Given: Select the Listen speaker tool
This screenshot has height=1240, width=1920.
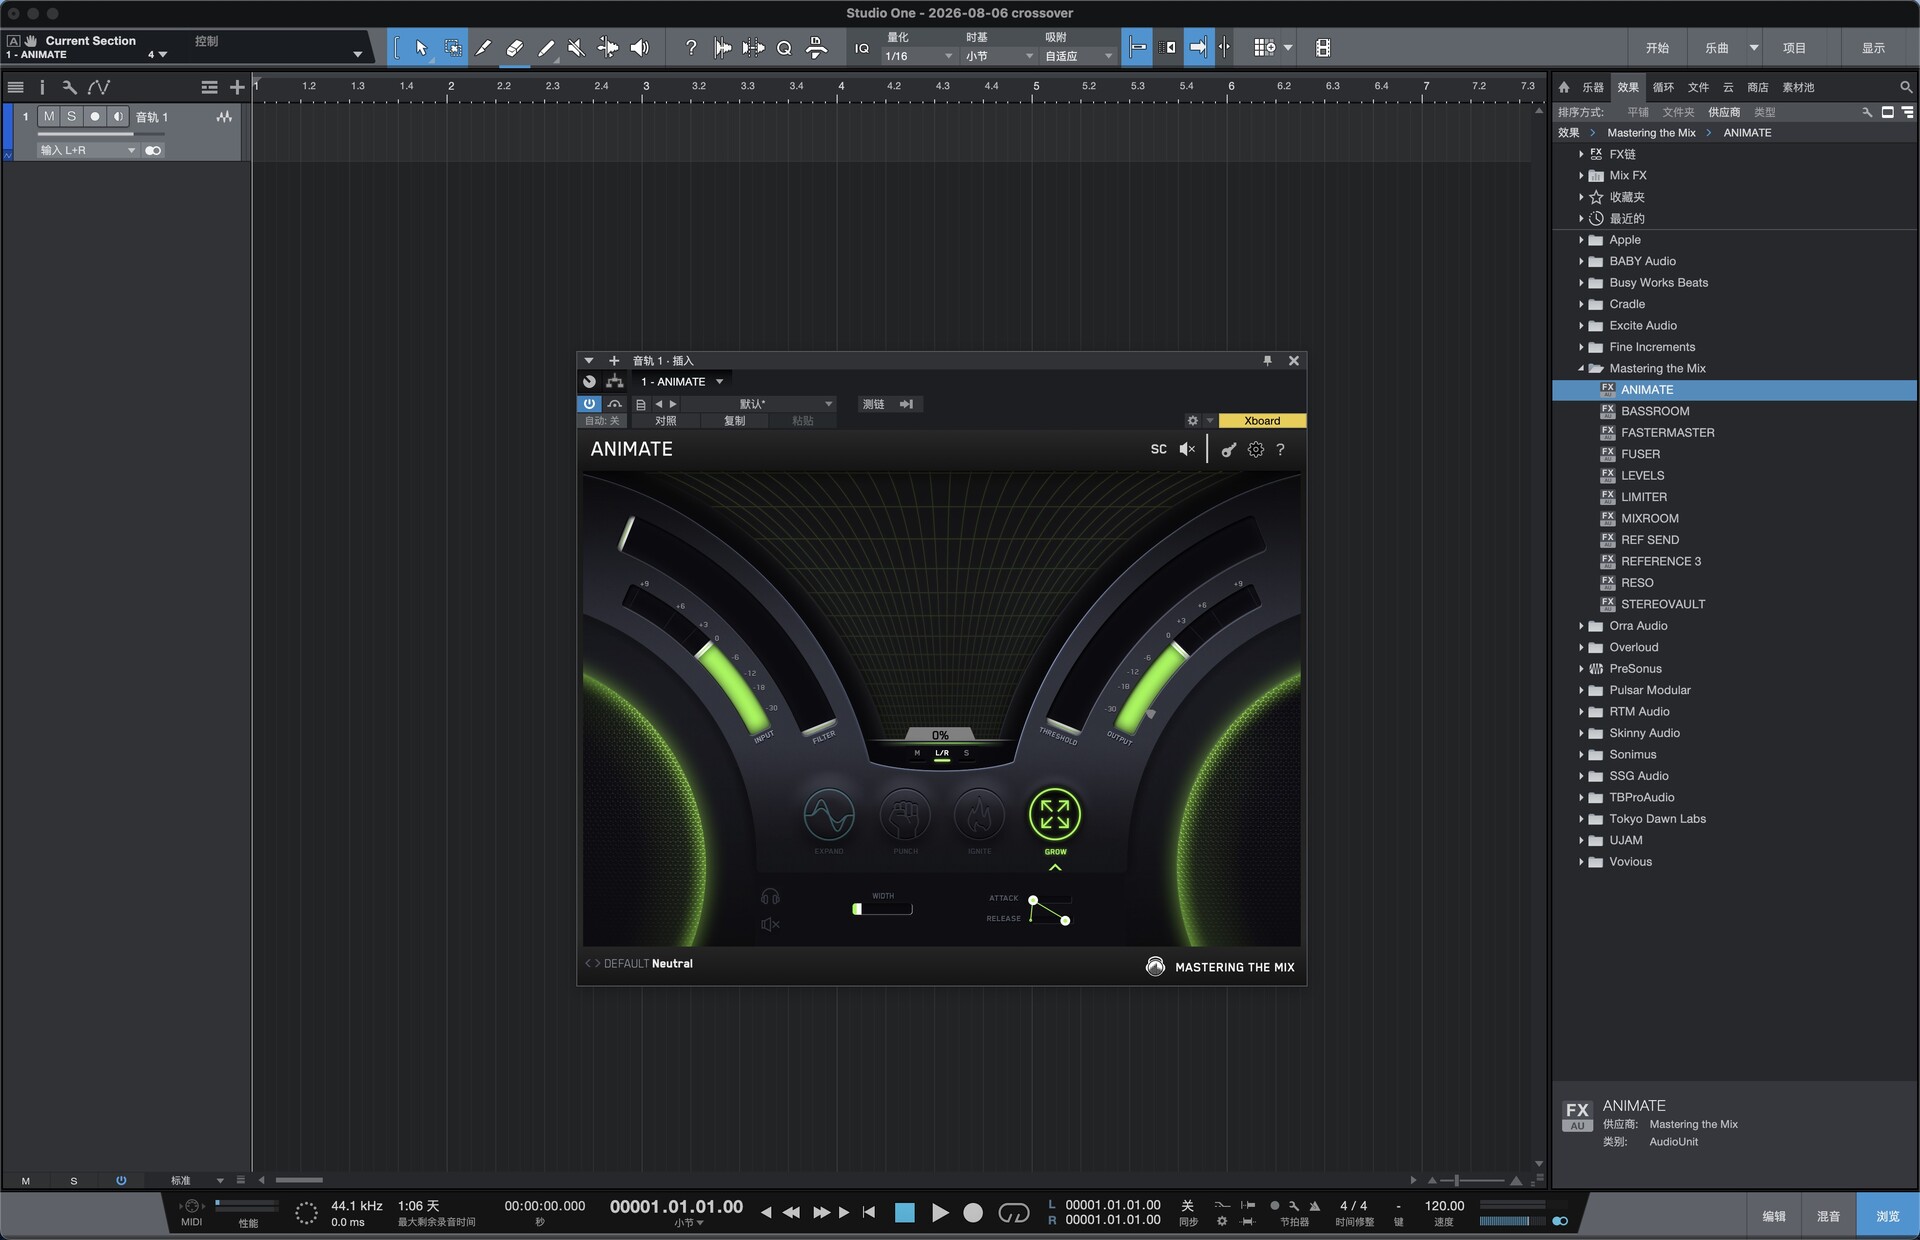Looking at the screenshot, I should point(640,47).
